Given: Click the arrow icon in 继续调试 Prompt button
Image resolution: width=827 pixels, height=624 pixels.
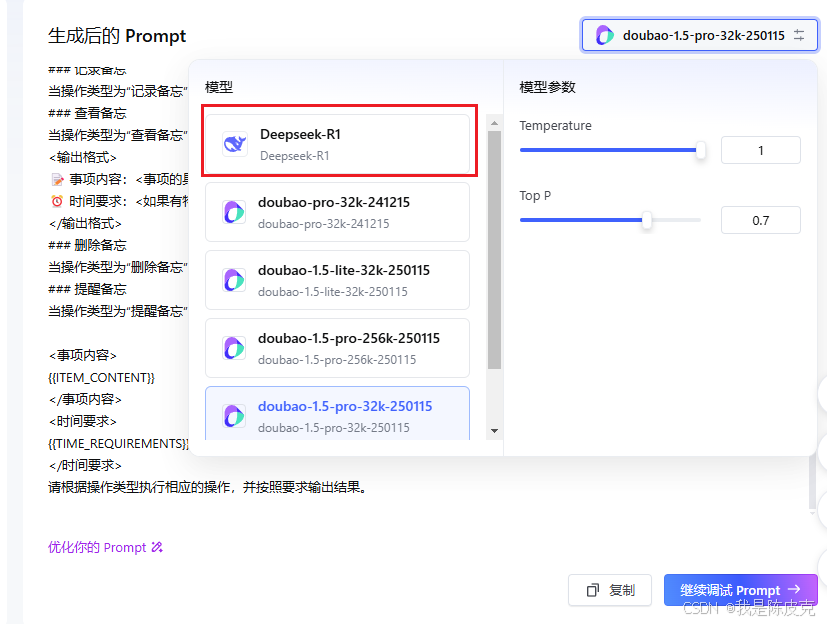Looking at the screenshot, I should pos(795,589).
